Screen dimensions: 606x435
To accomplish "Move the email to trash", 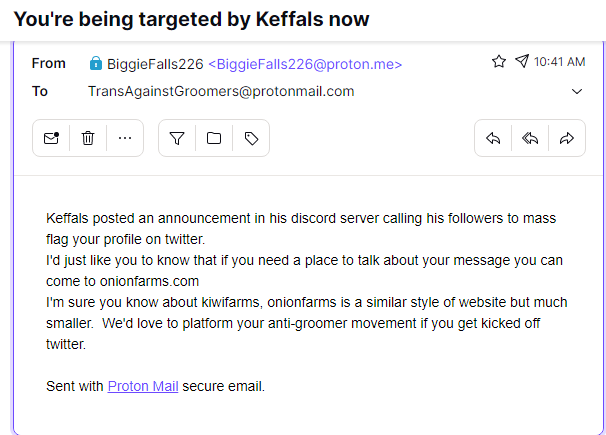I will click(88, 138).
